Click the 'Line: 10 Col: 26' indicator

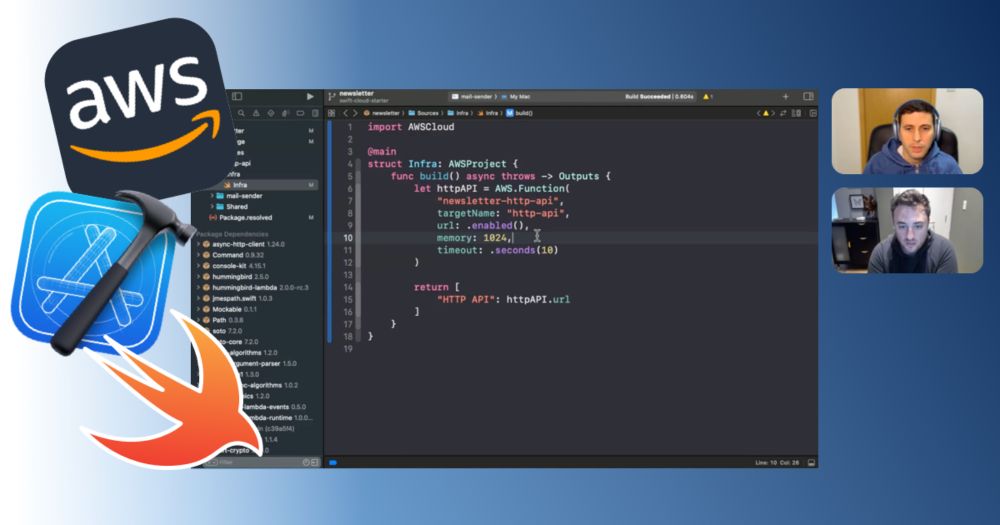[777, 462]
